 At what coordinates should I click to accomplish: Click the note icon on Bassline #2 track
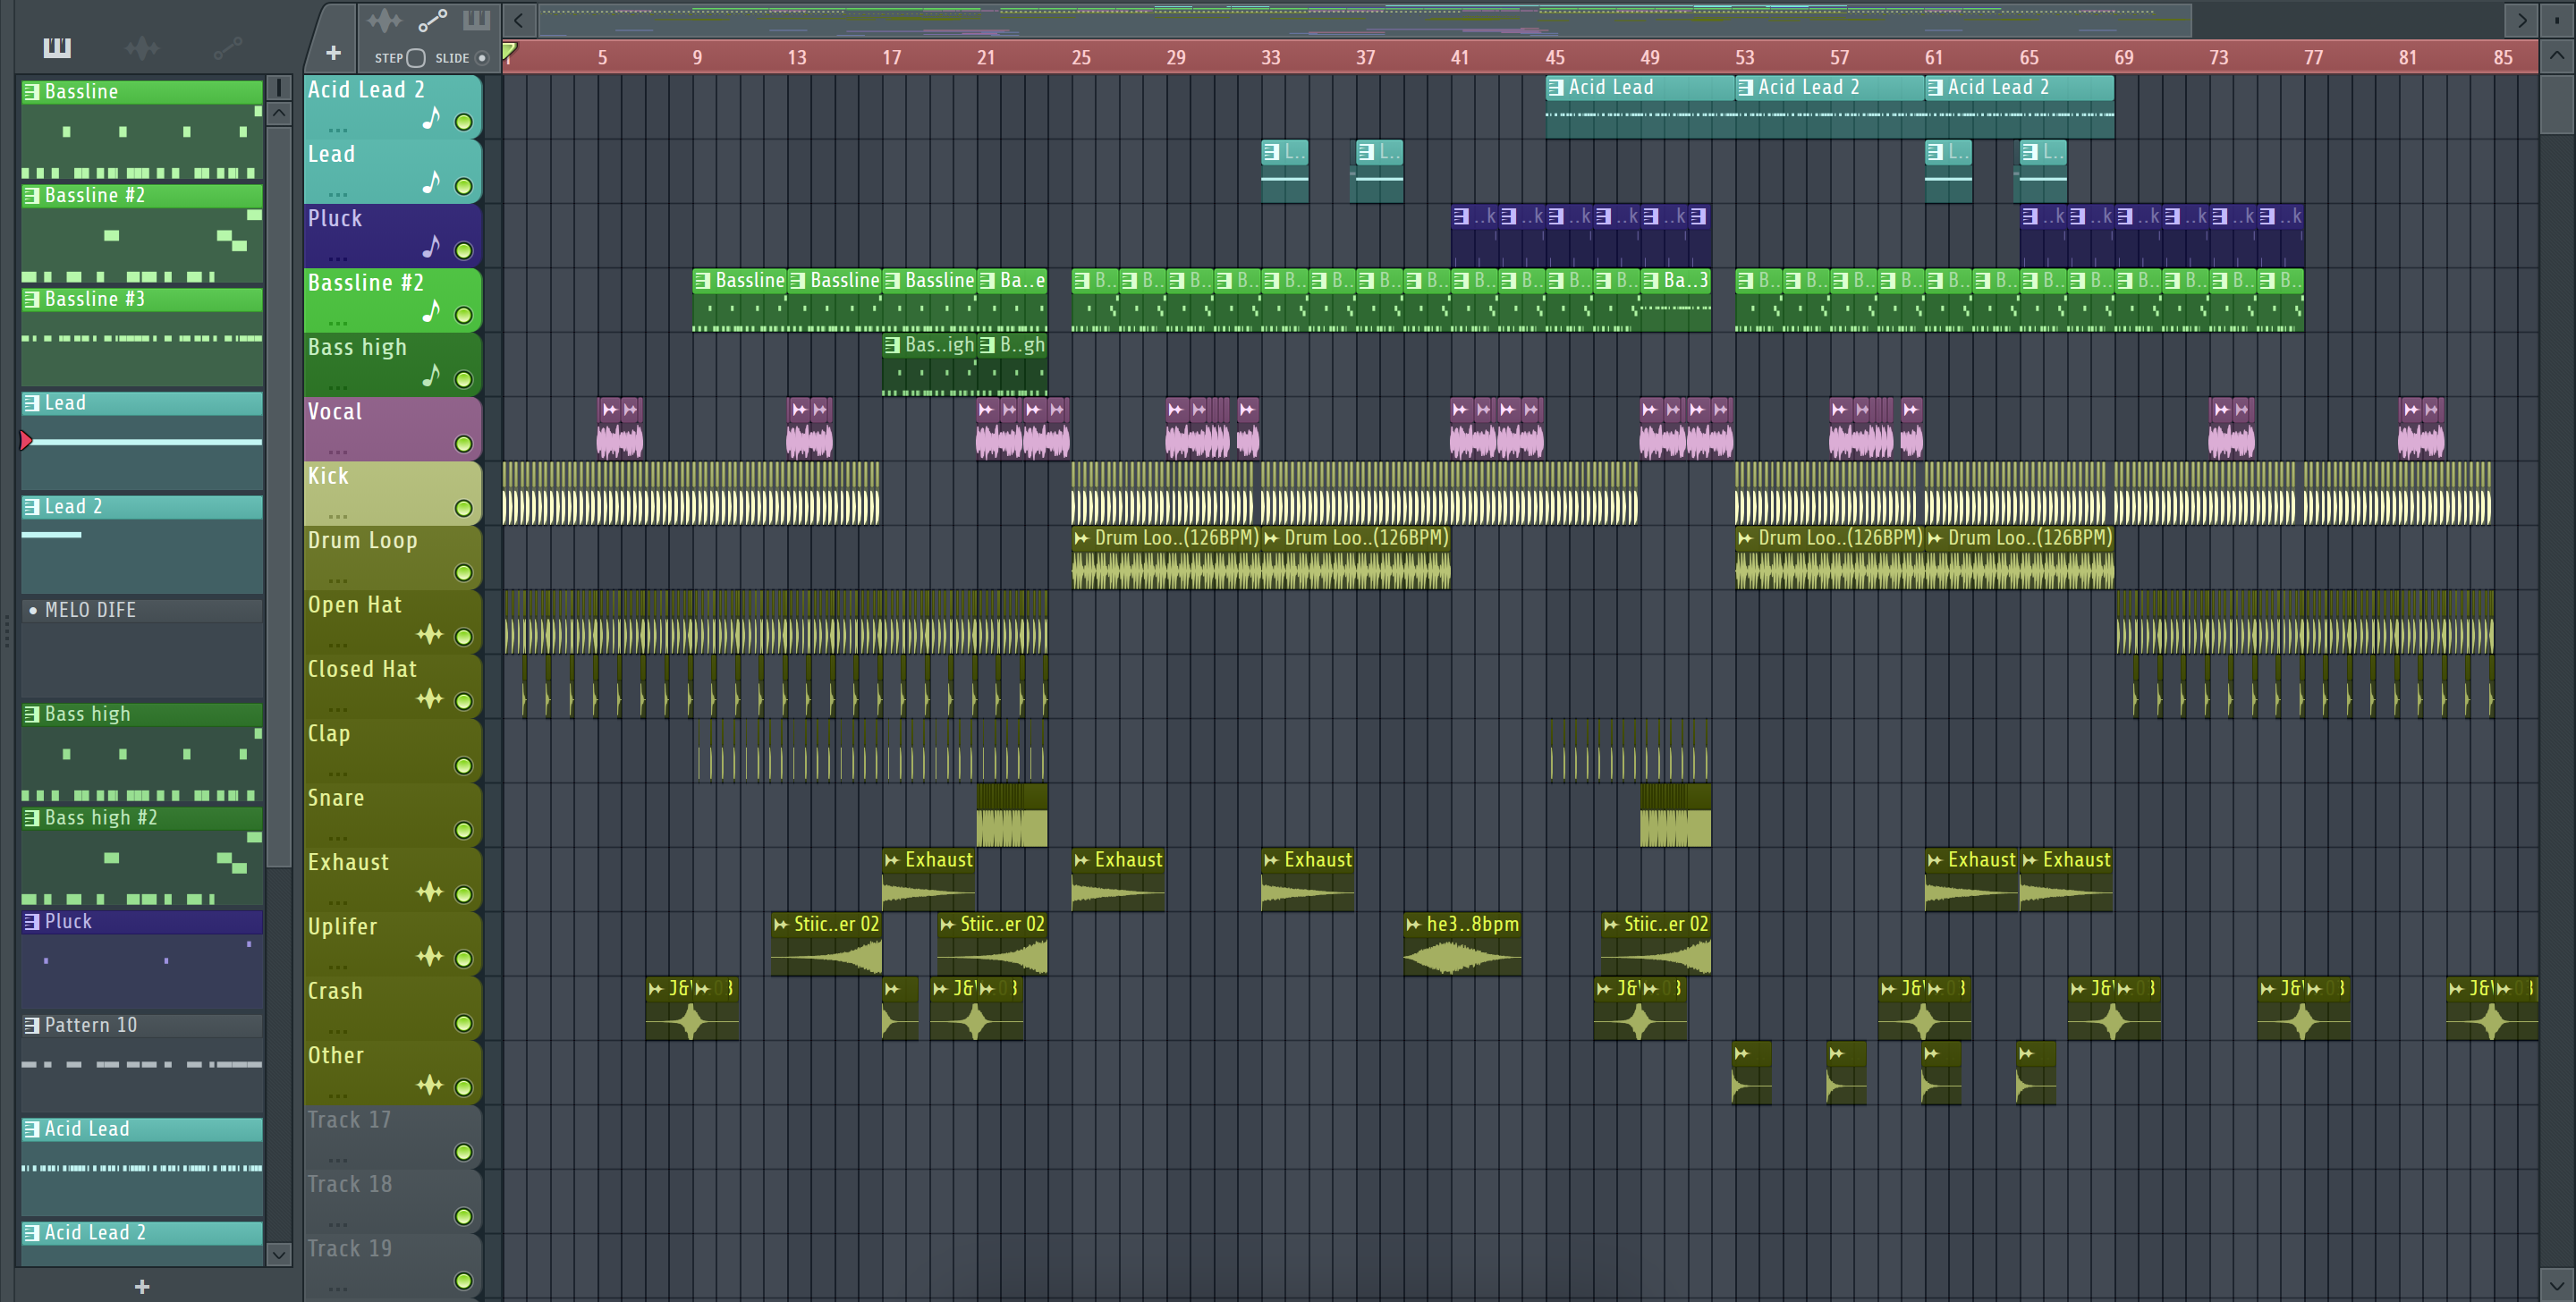(431, 311)
